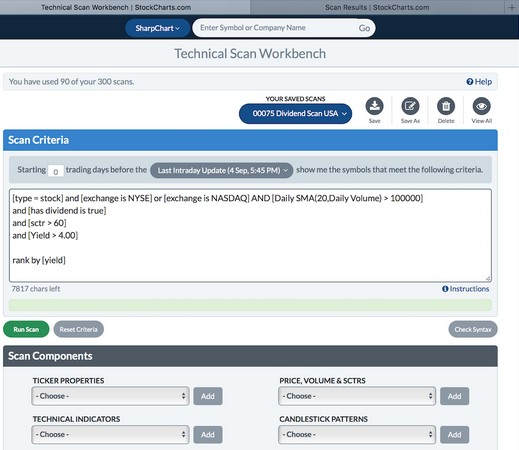The width and height of the screenshot is (519, 450).
Task: Add selected Technical Indicators component
Action: tap(208, 434)
